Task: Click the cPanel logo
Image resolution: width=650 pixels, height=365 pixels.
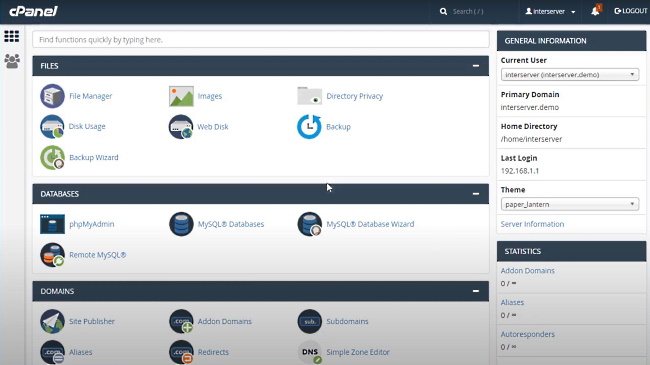Action: pos(34,11)
